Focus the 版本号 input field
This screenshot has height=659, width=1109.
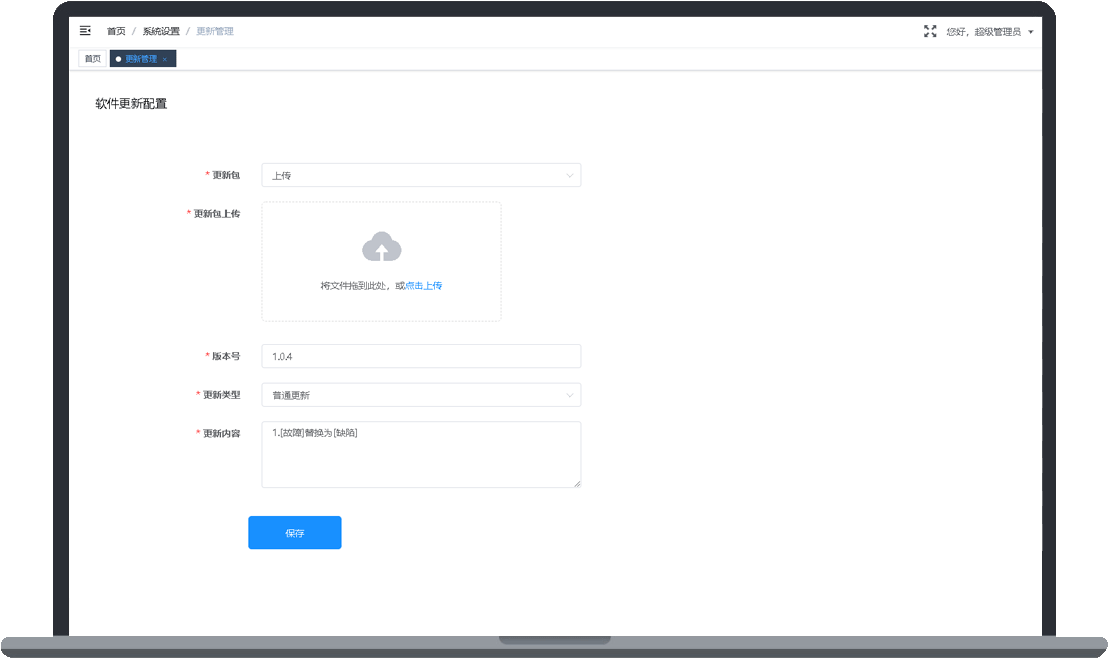[420, 356]
